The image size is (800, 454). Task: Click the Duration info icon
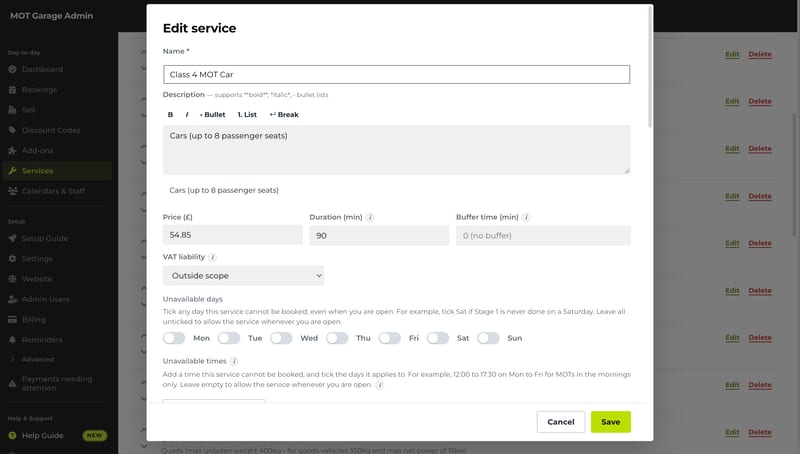(x=370, y=217)
